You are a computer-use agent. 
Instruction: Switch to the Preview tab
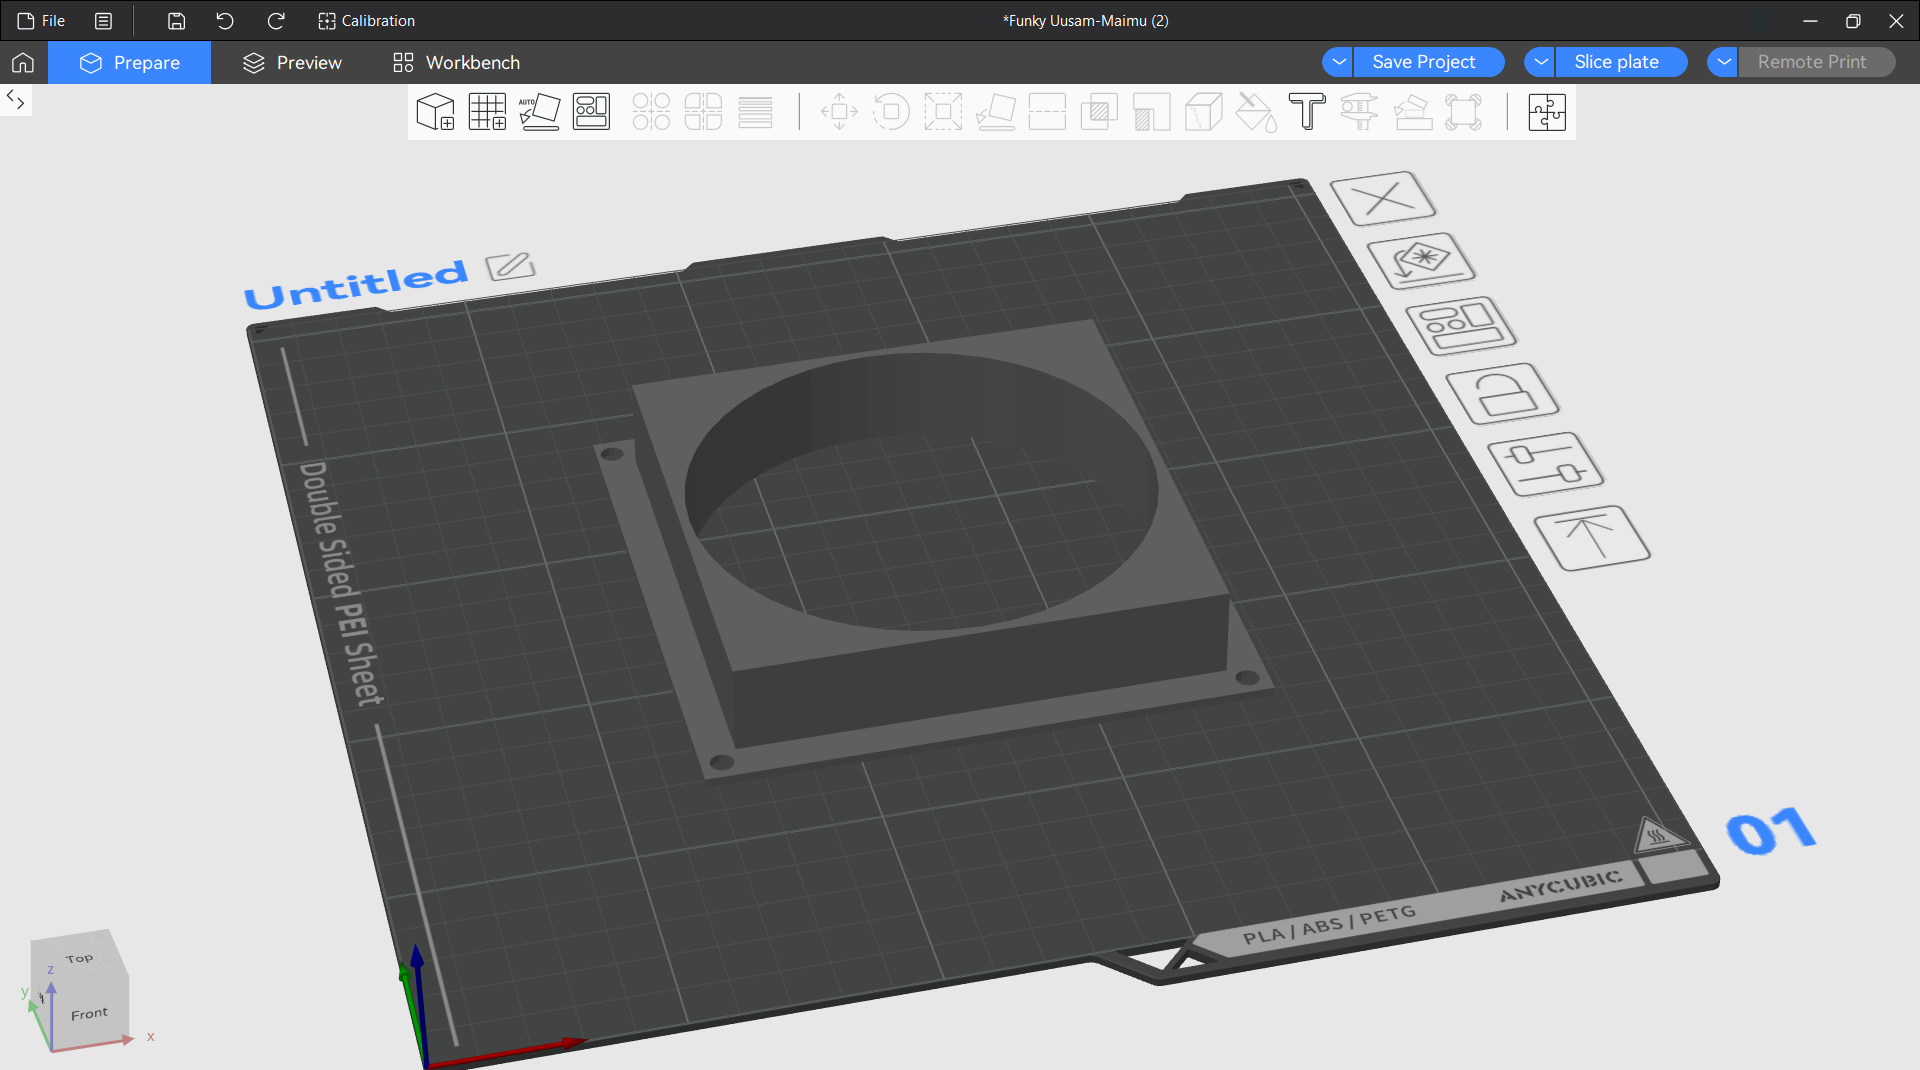point(292,62)
